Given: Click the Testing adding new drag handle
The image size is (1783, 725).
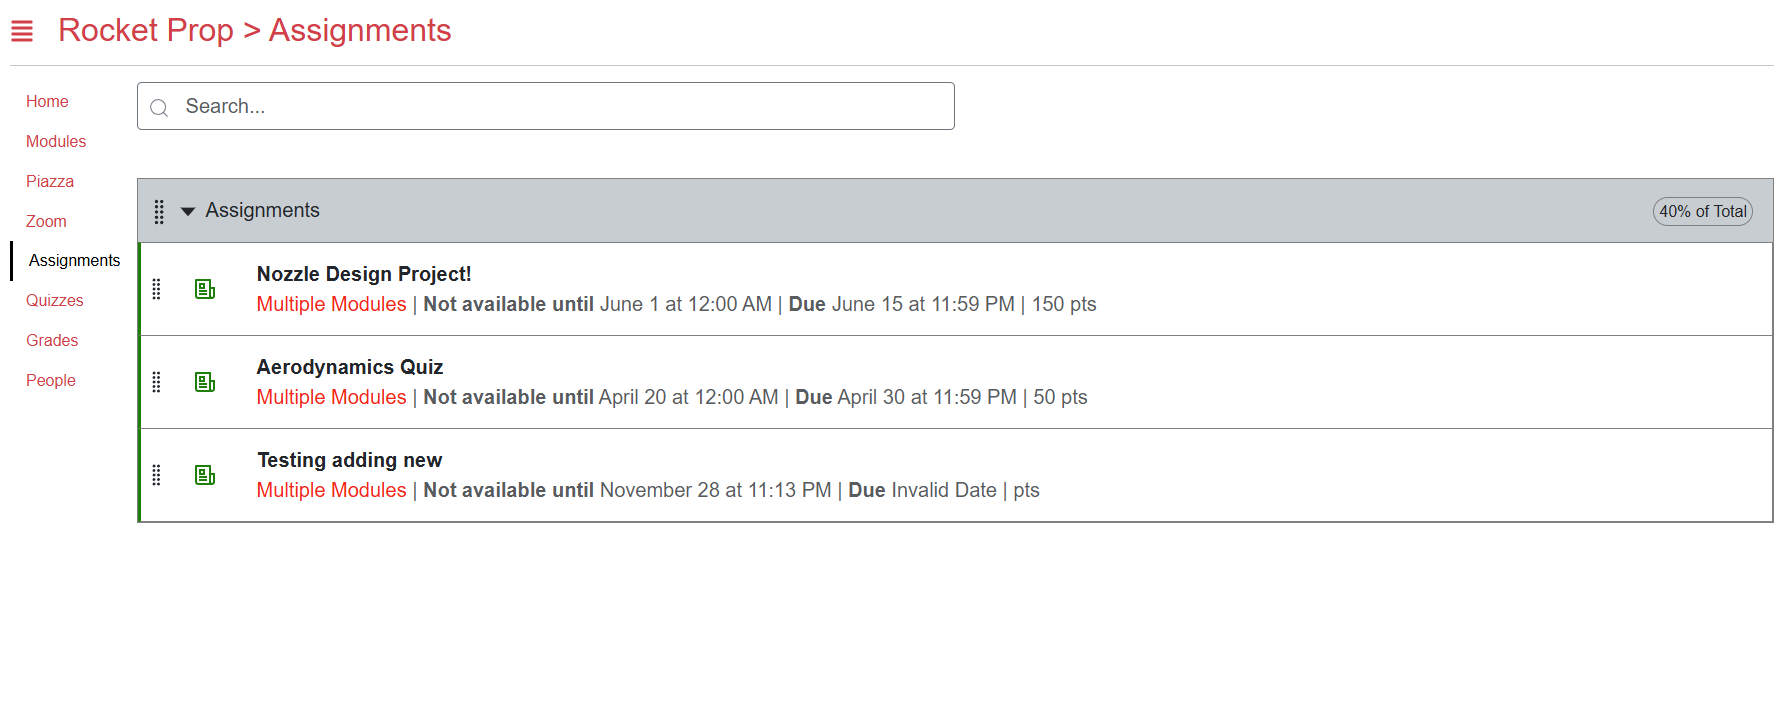Looking at the screenshot, I should (x=156, y=475).
